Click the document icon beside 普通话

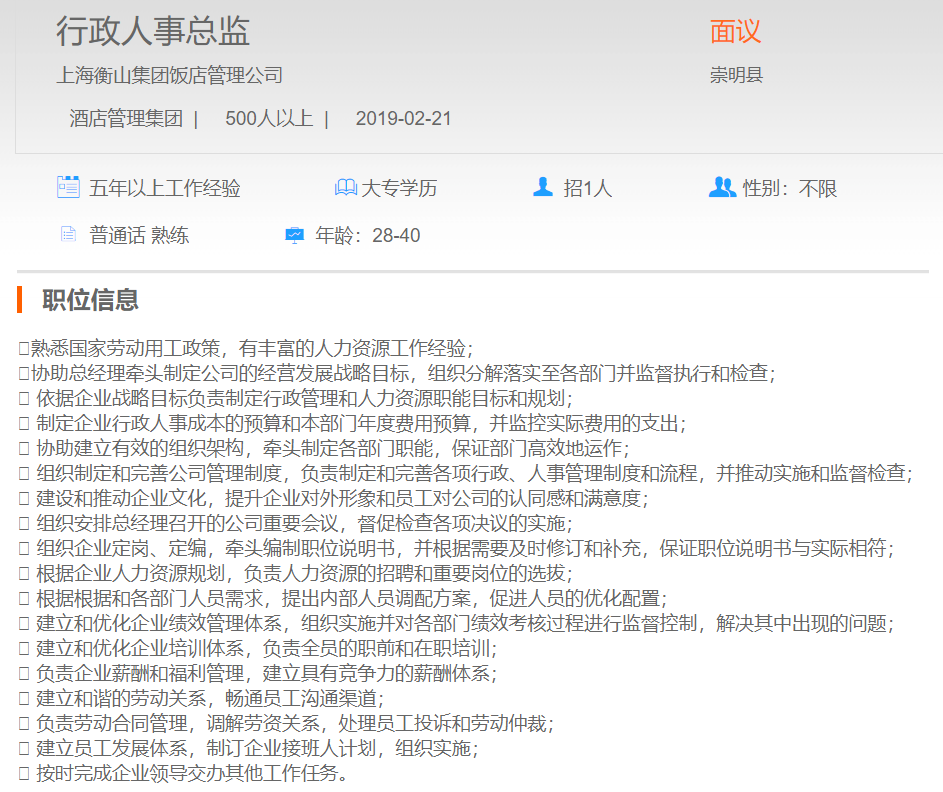(68, 235)
